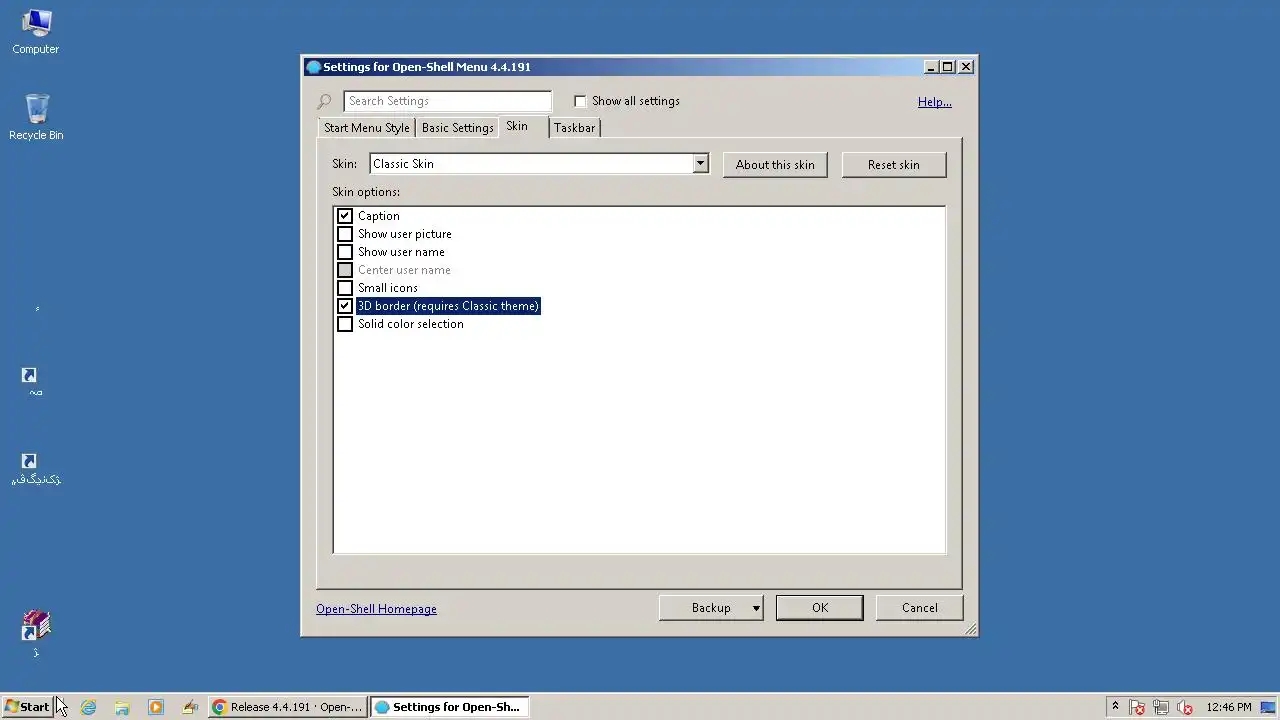Screen dimensions: 1280x720
Task: Click the network tray icon
Action: point(1161,707)
